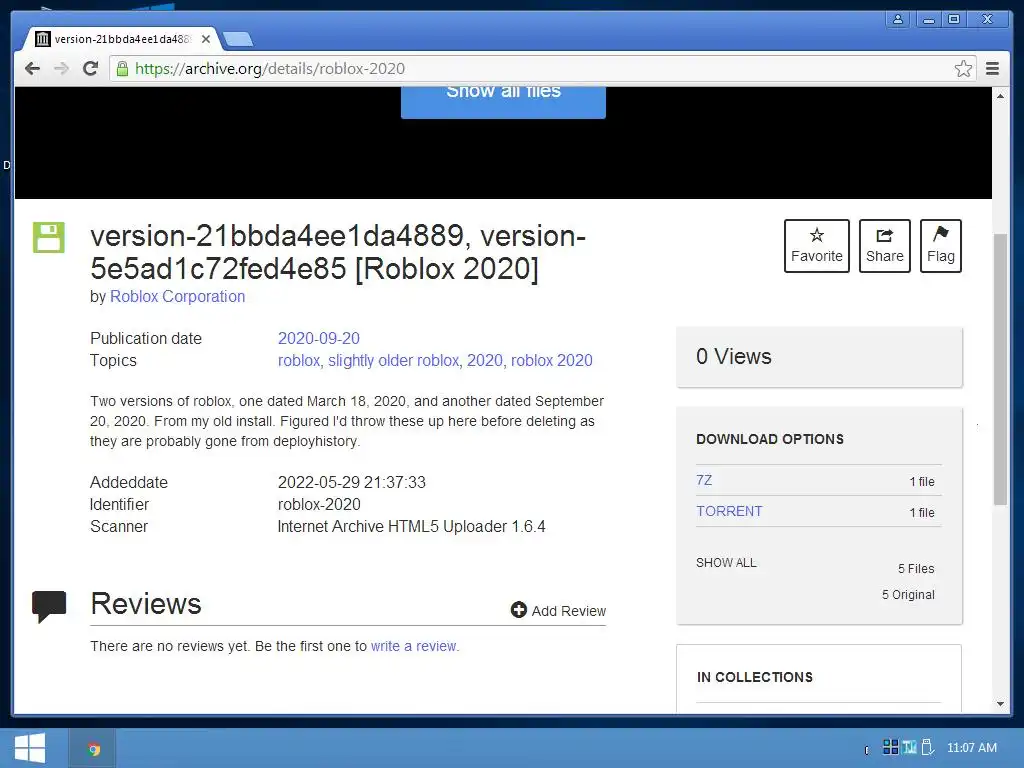Click the DOWNLOAD OPTIONS heading

coord(770,439)
